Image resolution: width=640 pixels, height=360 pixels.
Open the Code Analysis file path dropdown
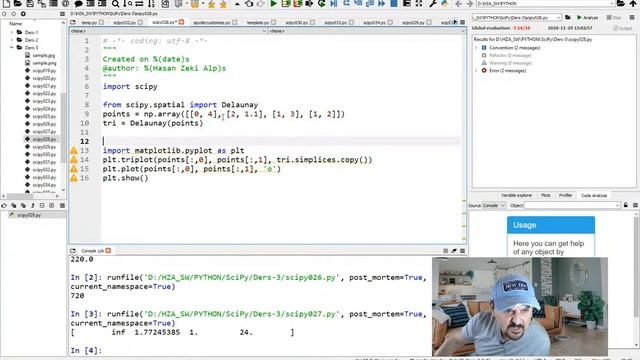pos(558,18)
